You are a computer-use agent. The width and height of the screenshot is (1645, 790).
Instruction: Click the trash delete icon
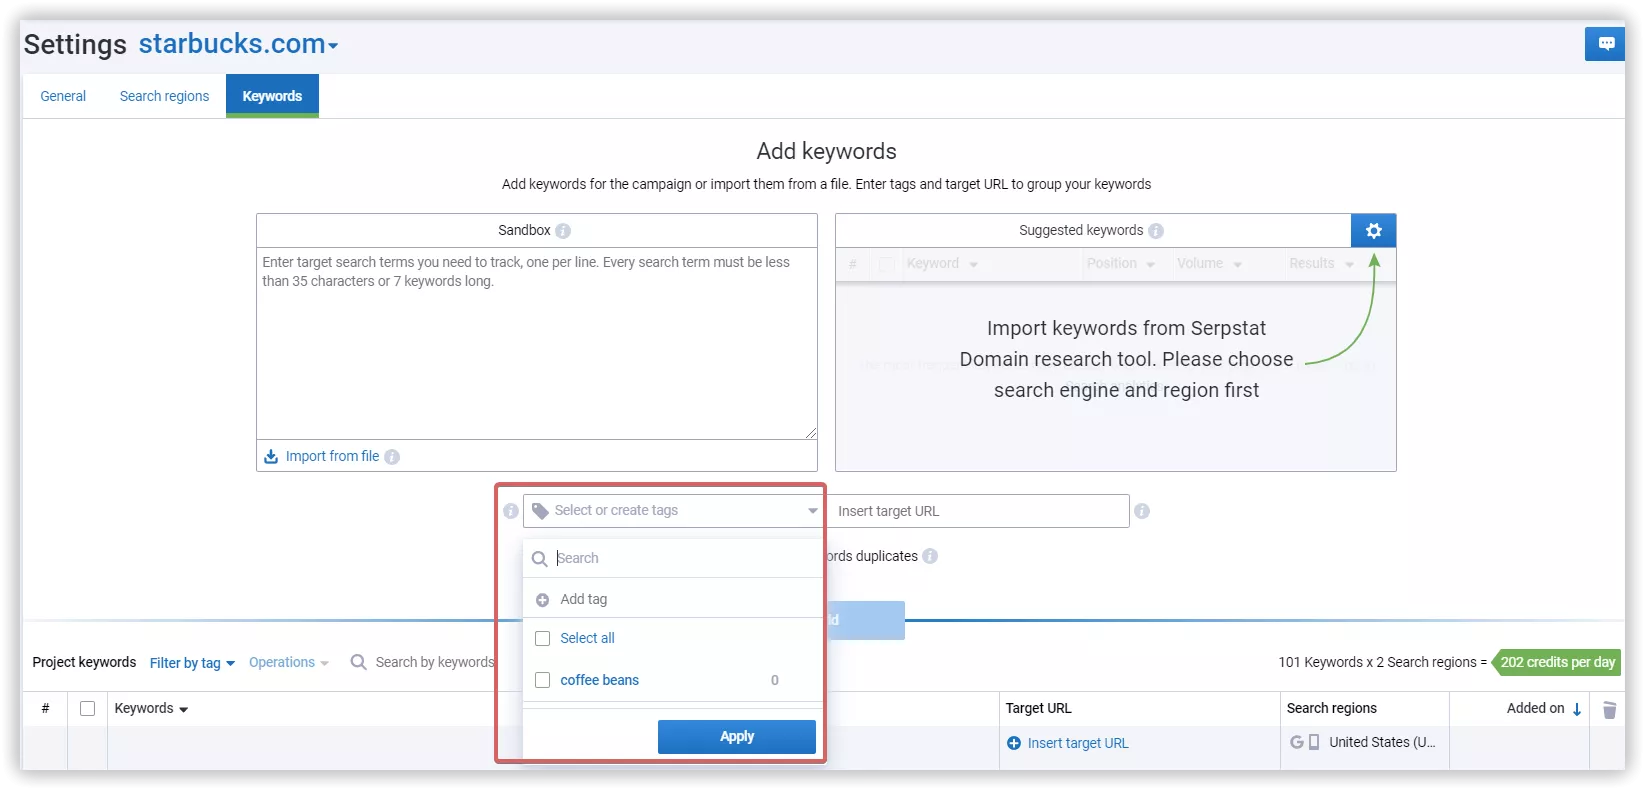point(1609,709)
